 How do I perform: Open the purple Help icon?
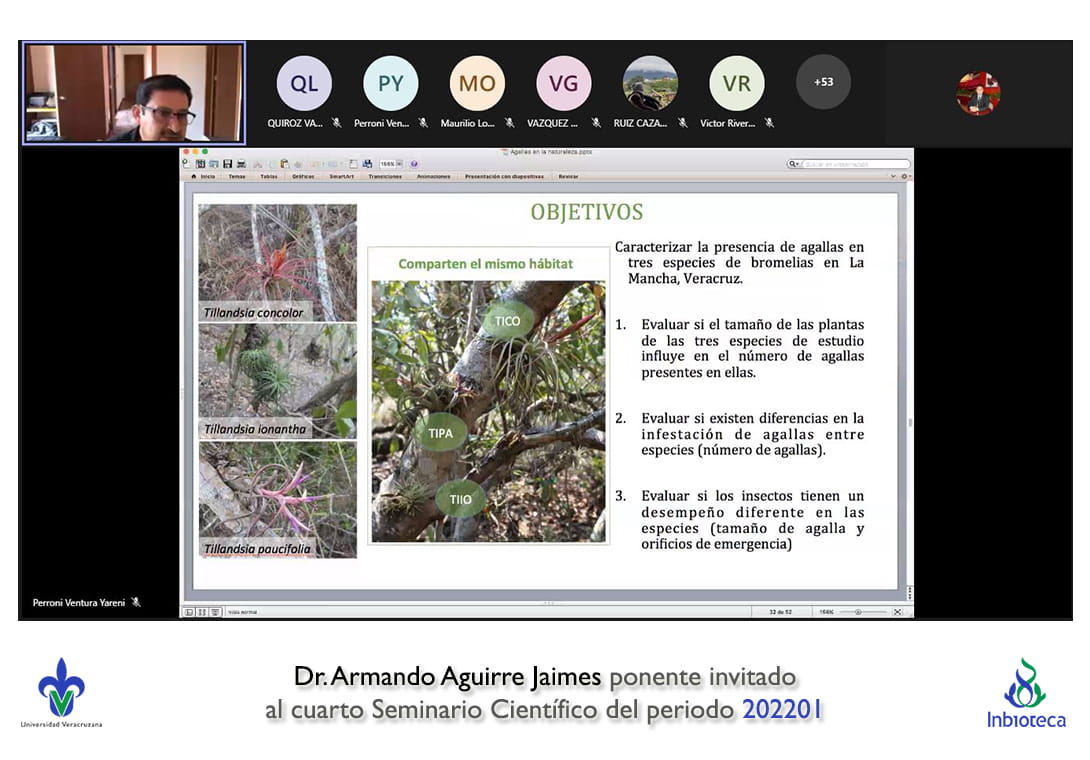[x=414, y=164]
